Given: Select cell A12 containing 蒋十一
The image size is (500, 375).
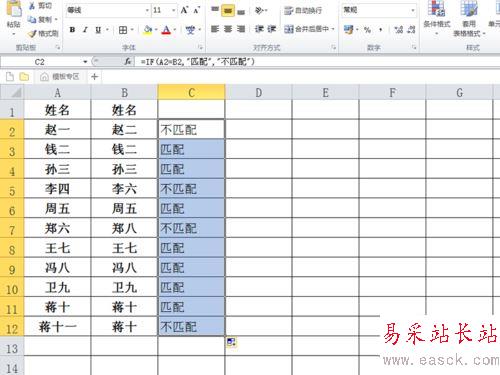Looking at the screenshot, I should (57, 326).
